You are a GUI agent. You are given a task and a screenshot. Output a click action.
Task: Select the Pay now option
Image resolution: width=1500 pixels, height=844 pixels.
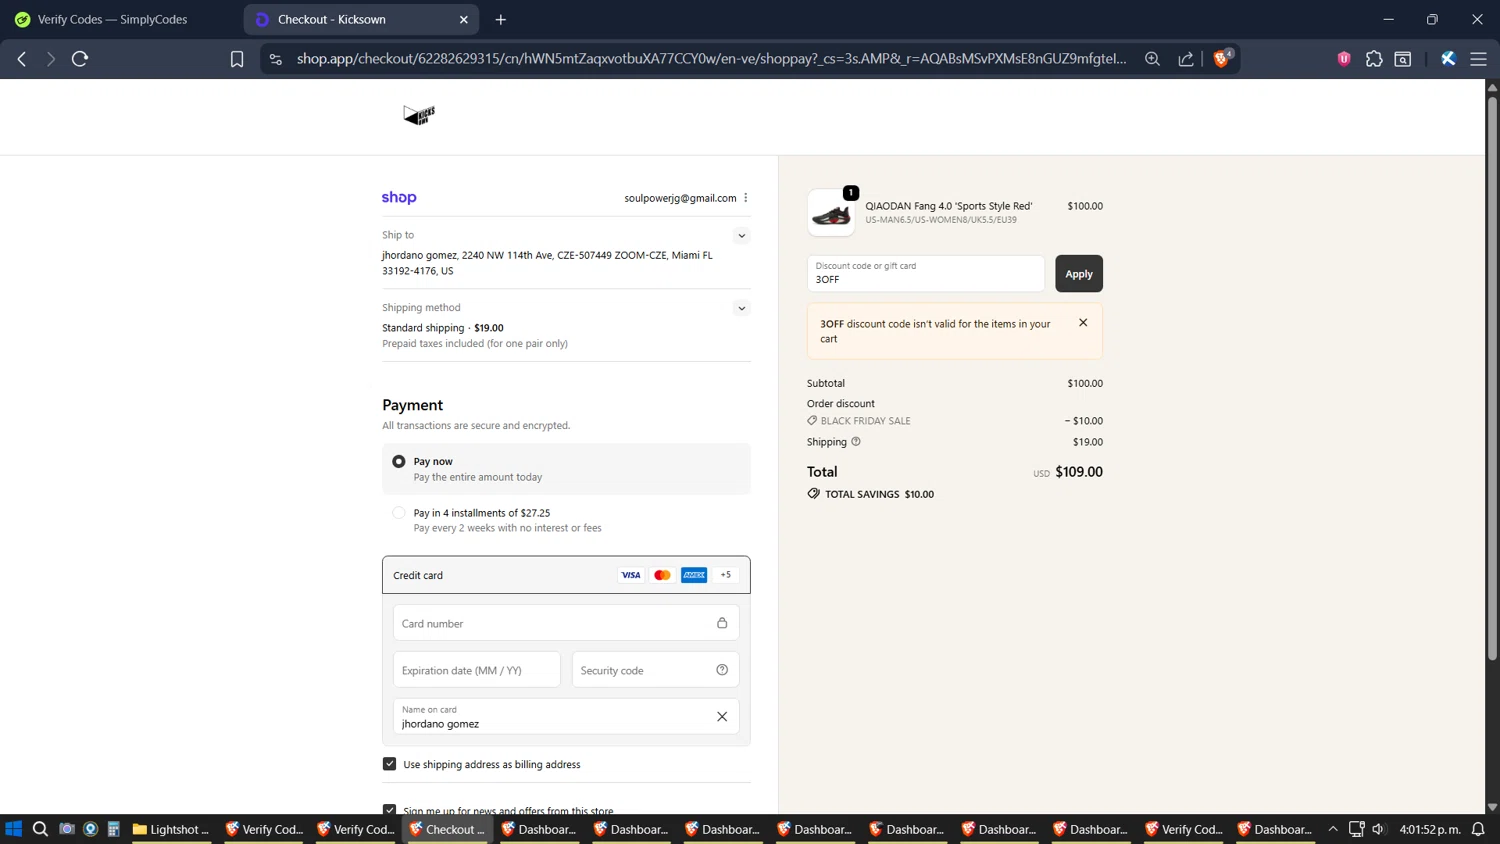click(399, 461)
